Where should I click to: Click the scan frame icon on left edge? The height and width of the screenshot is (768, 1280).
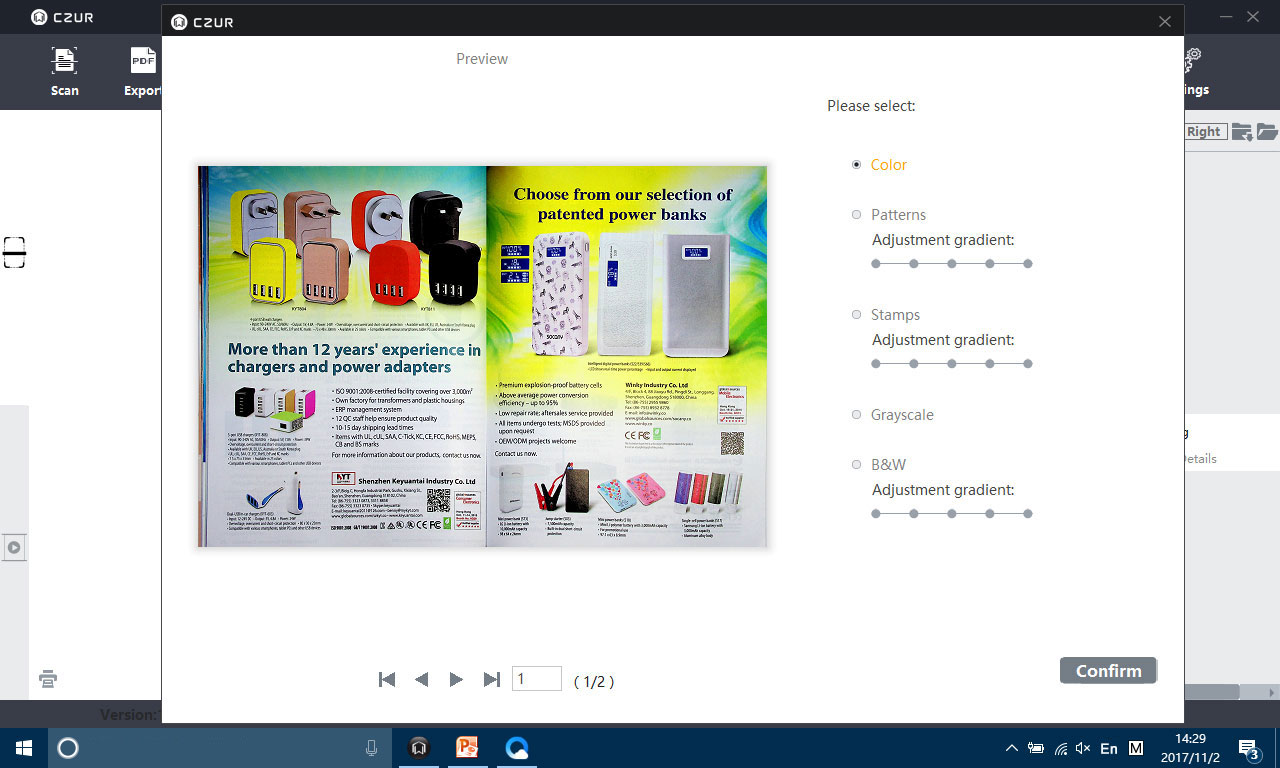click(x=14, y=252)
